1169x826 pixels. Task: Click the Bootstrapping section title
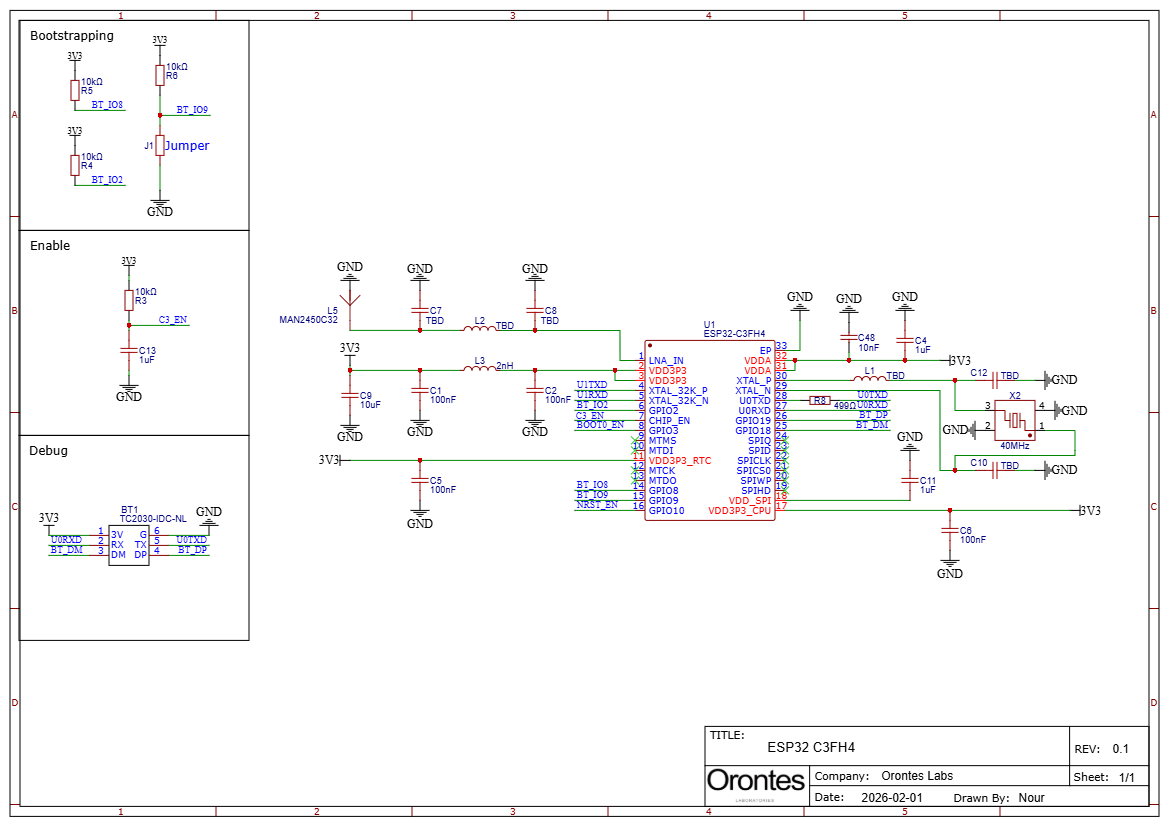point(72,36)
